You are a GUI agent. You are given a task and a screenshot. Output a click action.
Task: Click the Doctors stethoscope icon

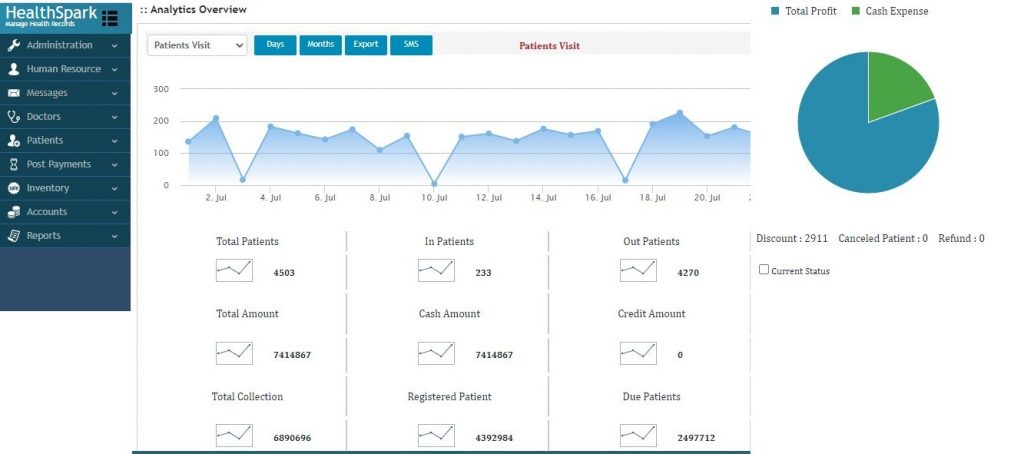(x=14, y=117)
